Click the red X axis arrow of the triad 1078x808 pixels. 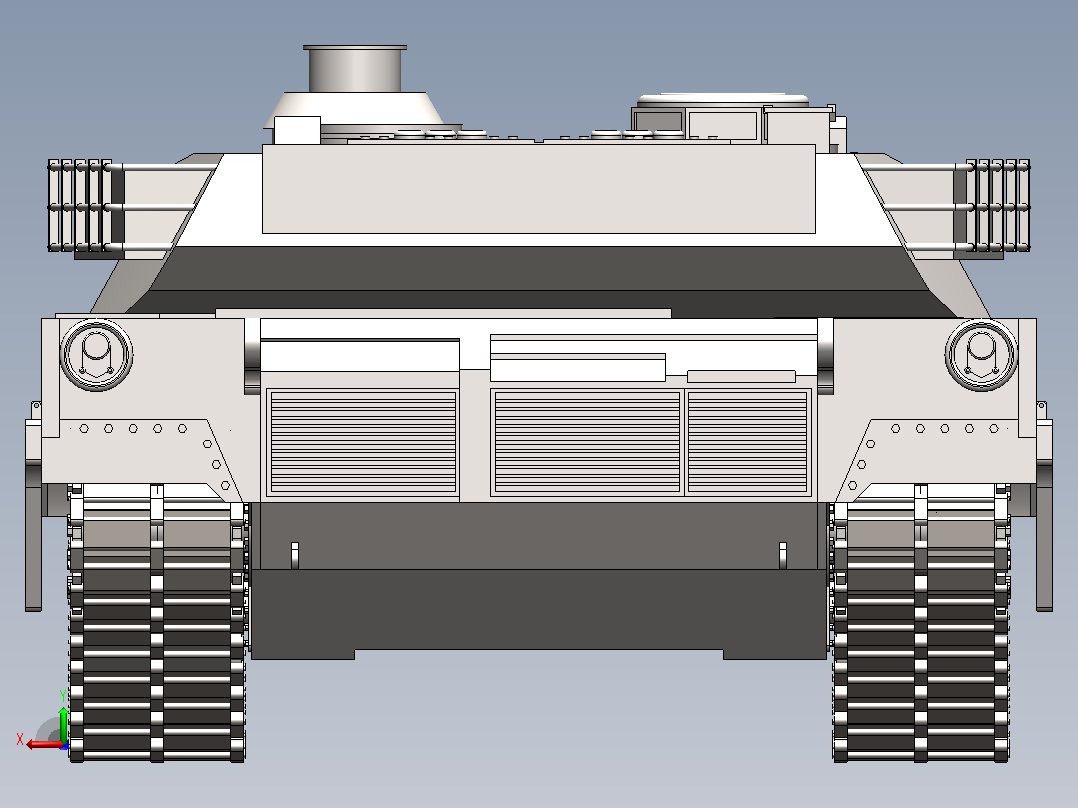pyautogui.click(x=43, y=744)
